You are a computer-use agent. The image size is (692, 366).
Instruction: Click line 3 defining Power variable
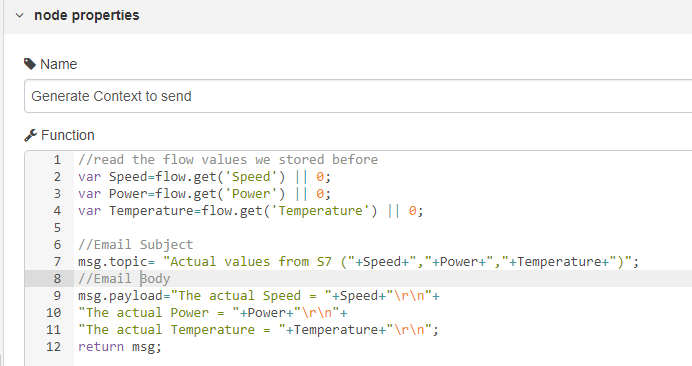tap(204, 193)
